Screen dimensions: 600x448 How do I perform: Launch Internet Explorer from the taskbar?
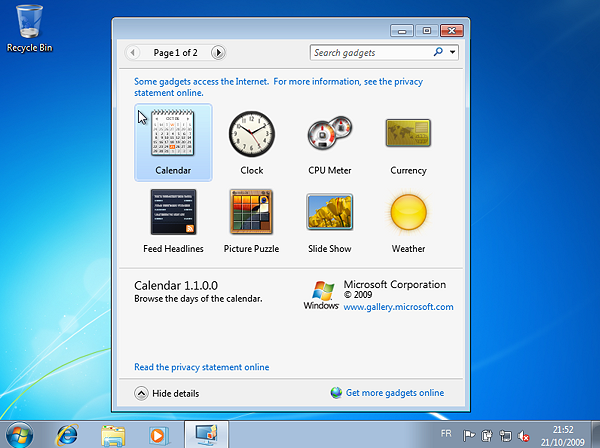coord(69,434)
